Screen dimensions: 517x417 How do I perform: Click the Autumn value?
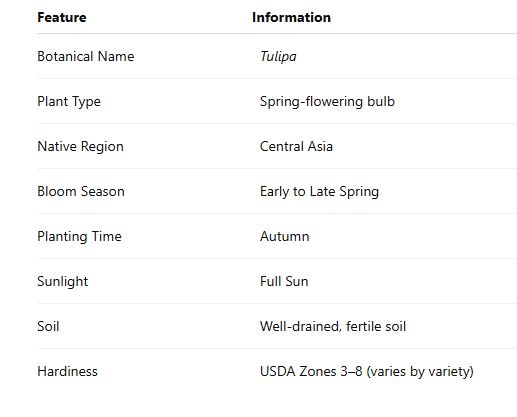pos(285,236)
